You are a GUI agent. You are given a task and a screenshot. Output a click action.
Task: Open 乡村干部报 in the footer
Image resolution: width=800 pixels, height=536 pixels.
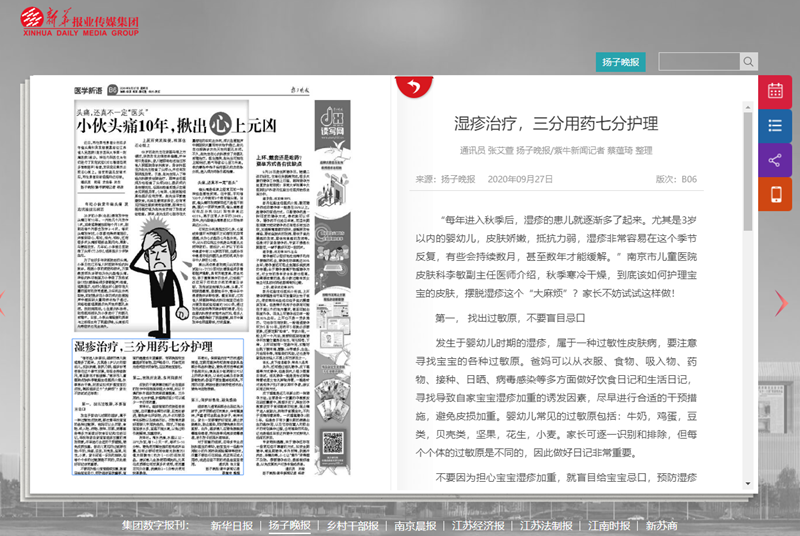(x=353, y=526)
